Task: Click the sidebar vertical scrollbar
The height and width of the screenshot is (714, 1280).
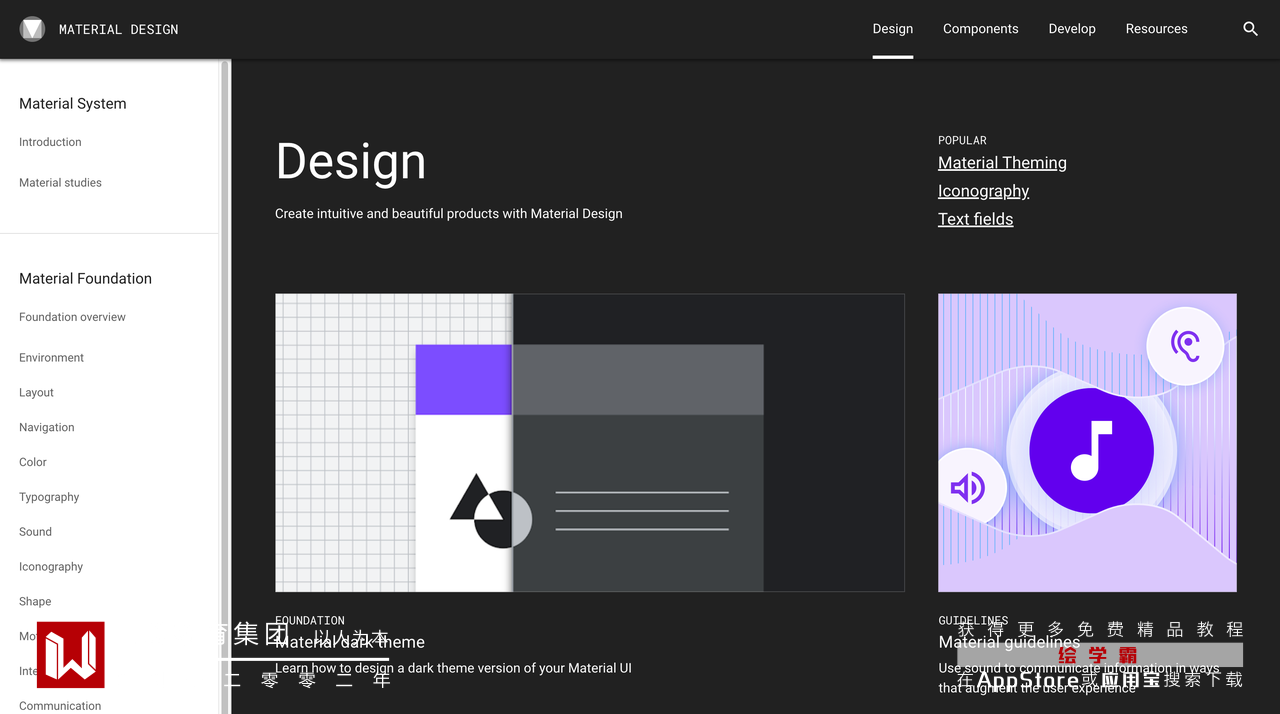Action: [225, 387]
